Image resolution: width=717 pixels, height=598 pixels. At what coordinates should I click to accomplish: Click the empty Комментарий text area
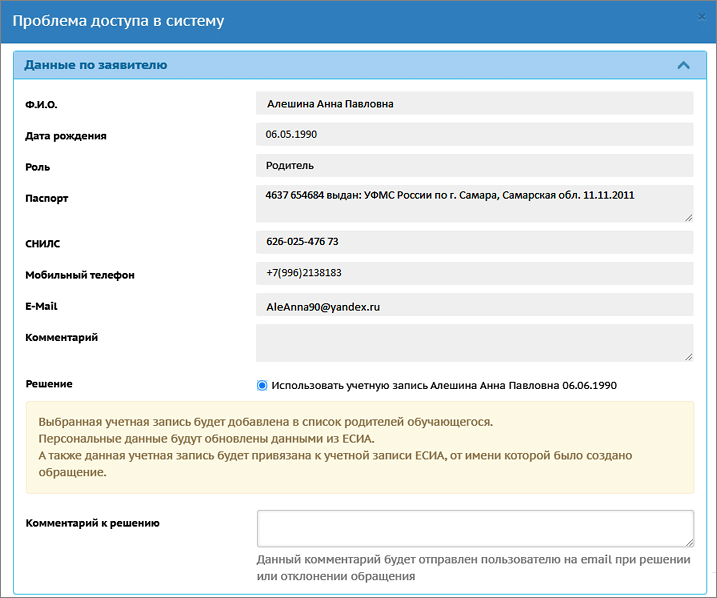(x=474, y=342)
